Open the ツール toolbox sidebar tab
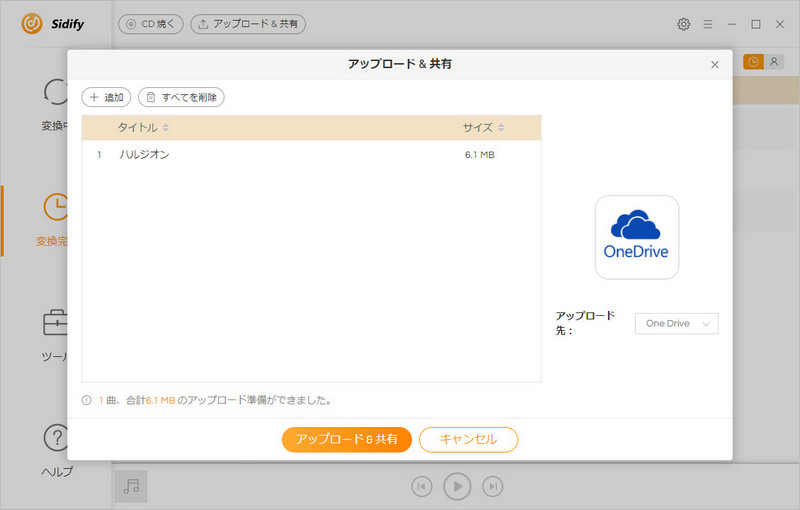Image resolution: width=800 pixels, height=510 pixels. coord(55,335)
